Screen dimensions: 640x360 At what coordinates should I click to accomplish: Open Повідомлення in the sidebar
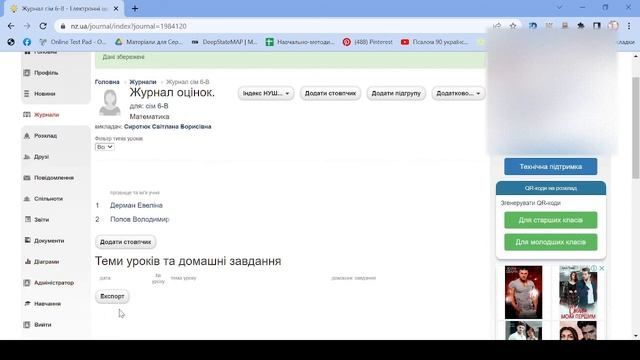[x=54, y=178]
